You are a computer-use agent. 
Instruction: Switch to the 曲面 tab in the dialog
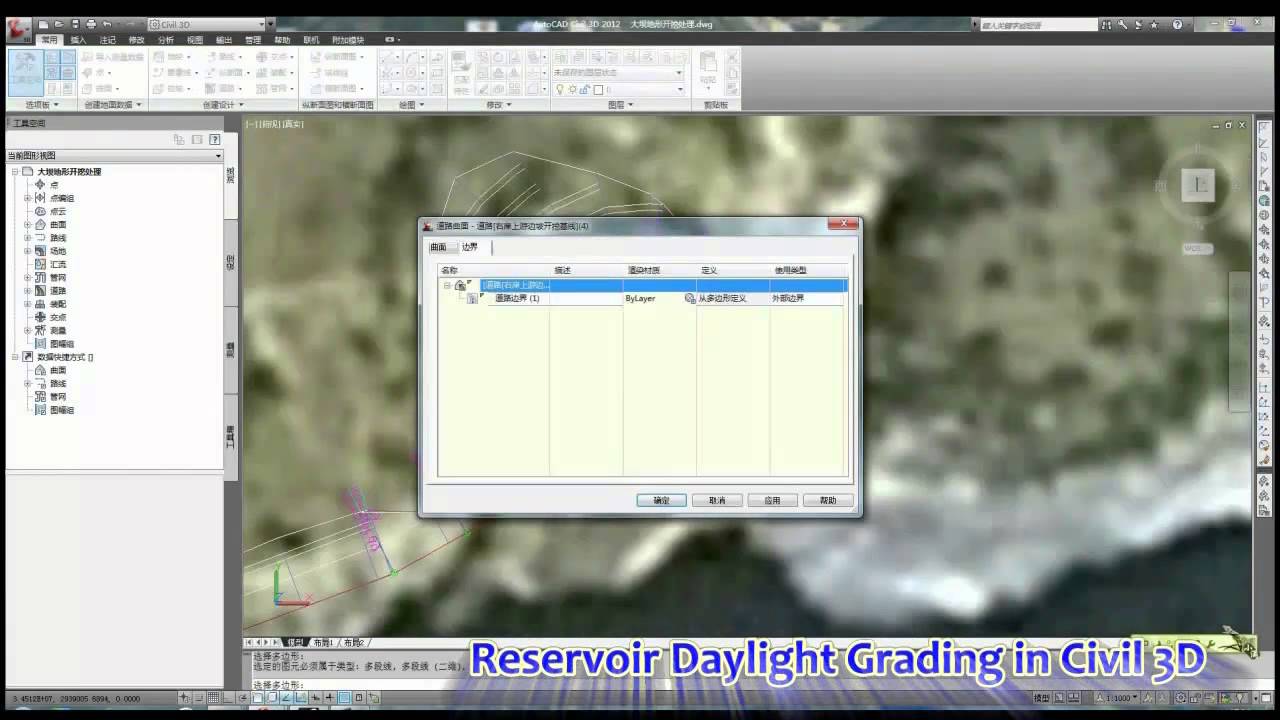tap(439, 247)
